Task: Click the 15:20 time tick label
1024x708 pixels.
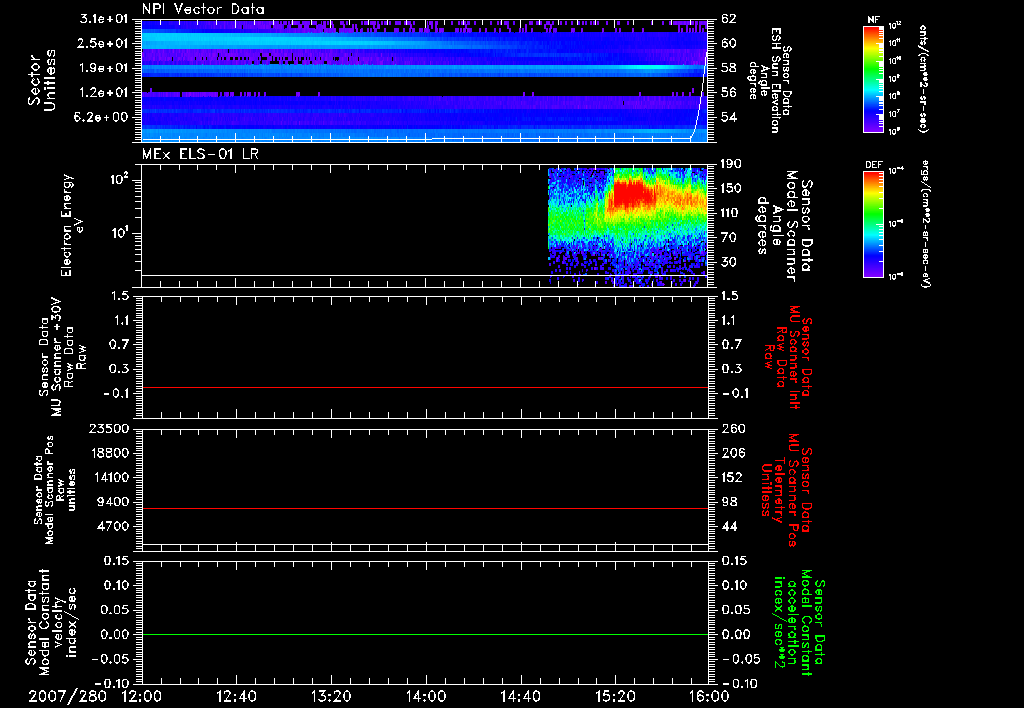Action: pyautogui.click(x=615, y=697)
